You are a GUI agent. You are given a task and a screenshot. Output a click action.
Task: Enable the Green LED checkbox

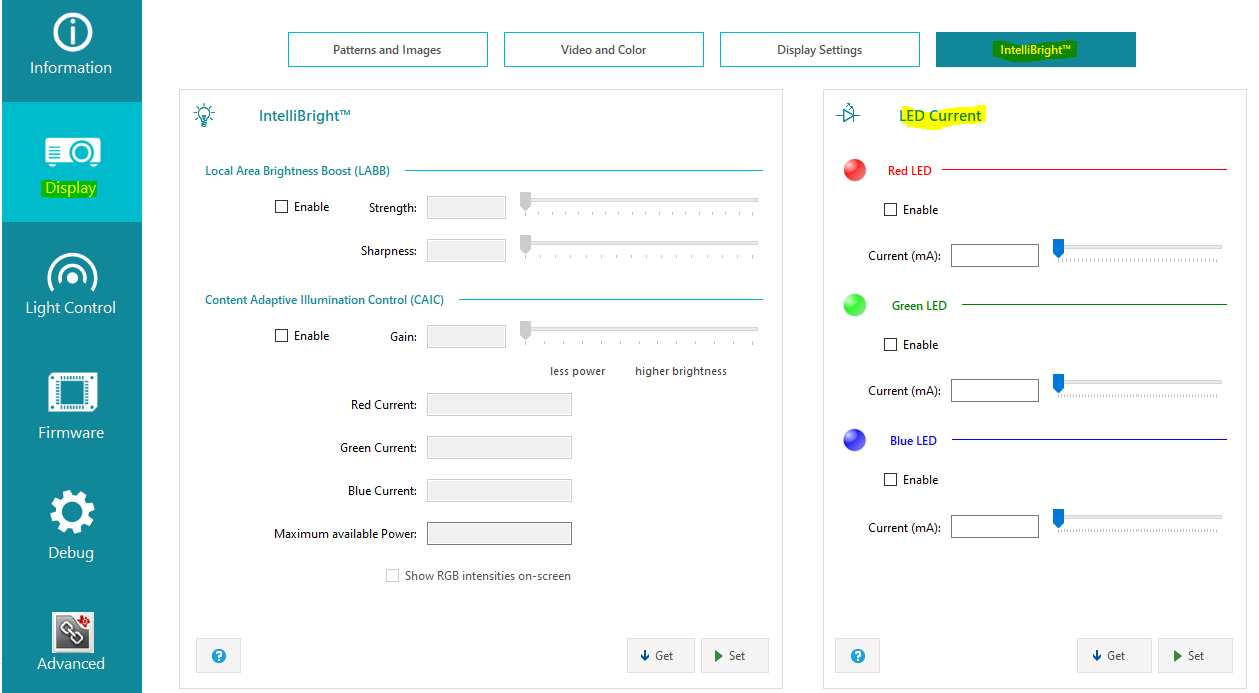890,345
